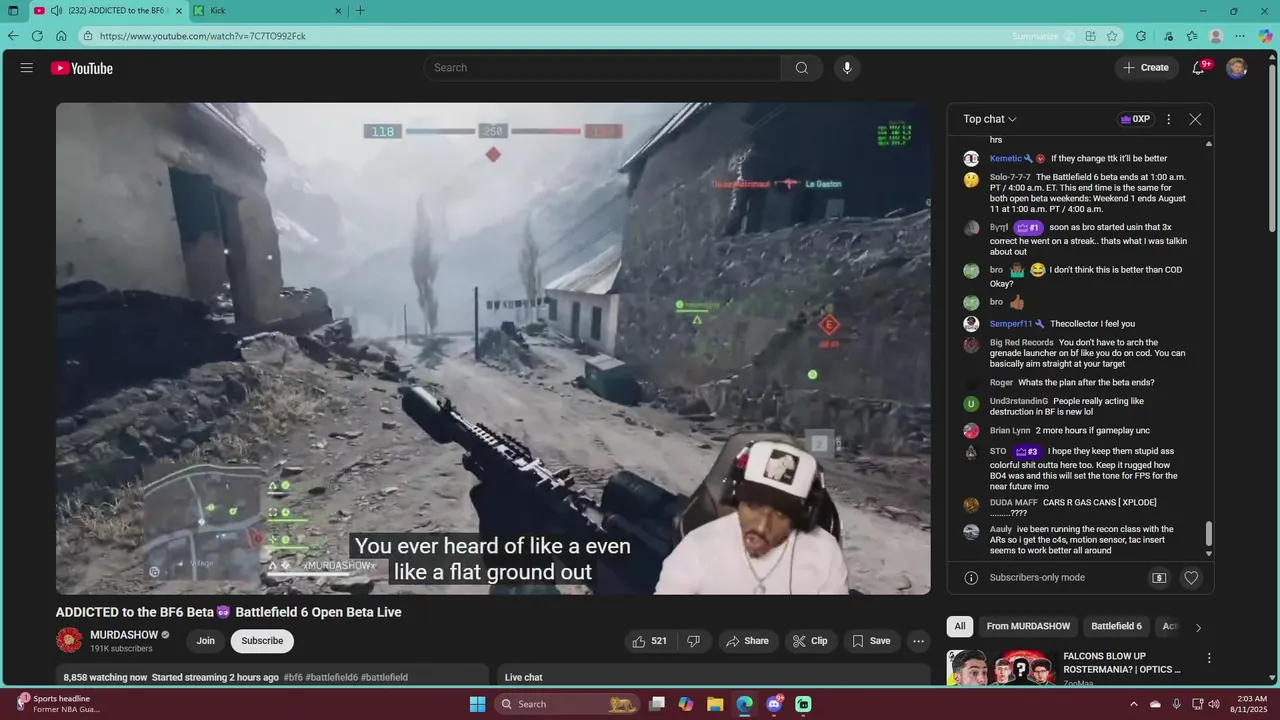This screenshot has width=1280, height=720.
Task: Click the 0XP channel points badge
Action: pyautogui.click(x=1135, y=119)
